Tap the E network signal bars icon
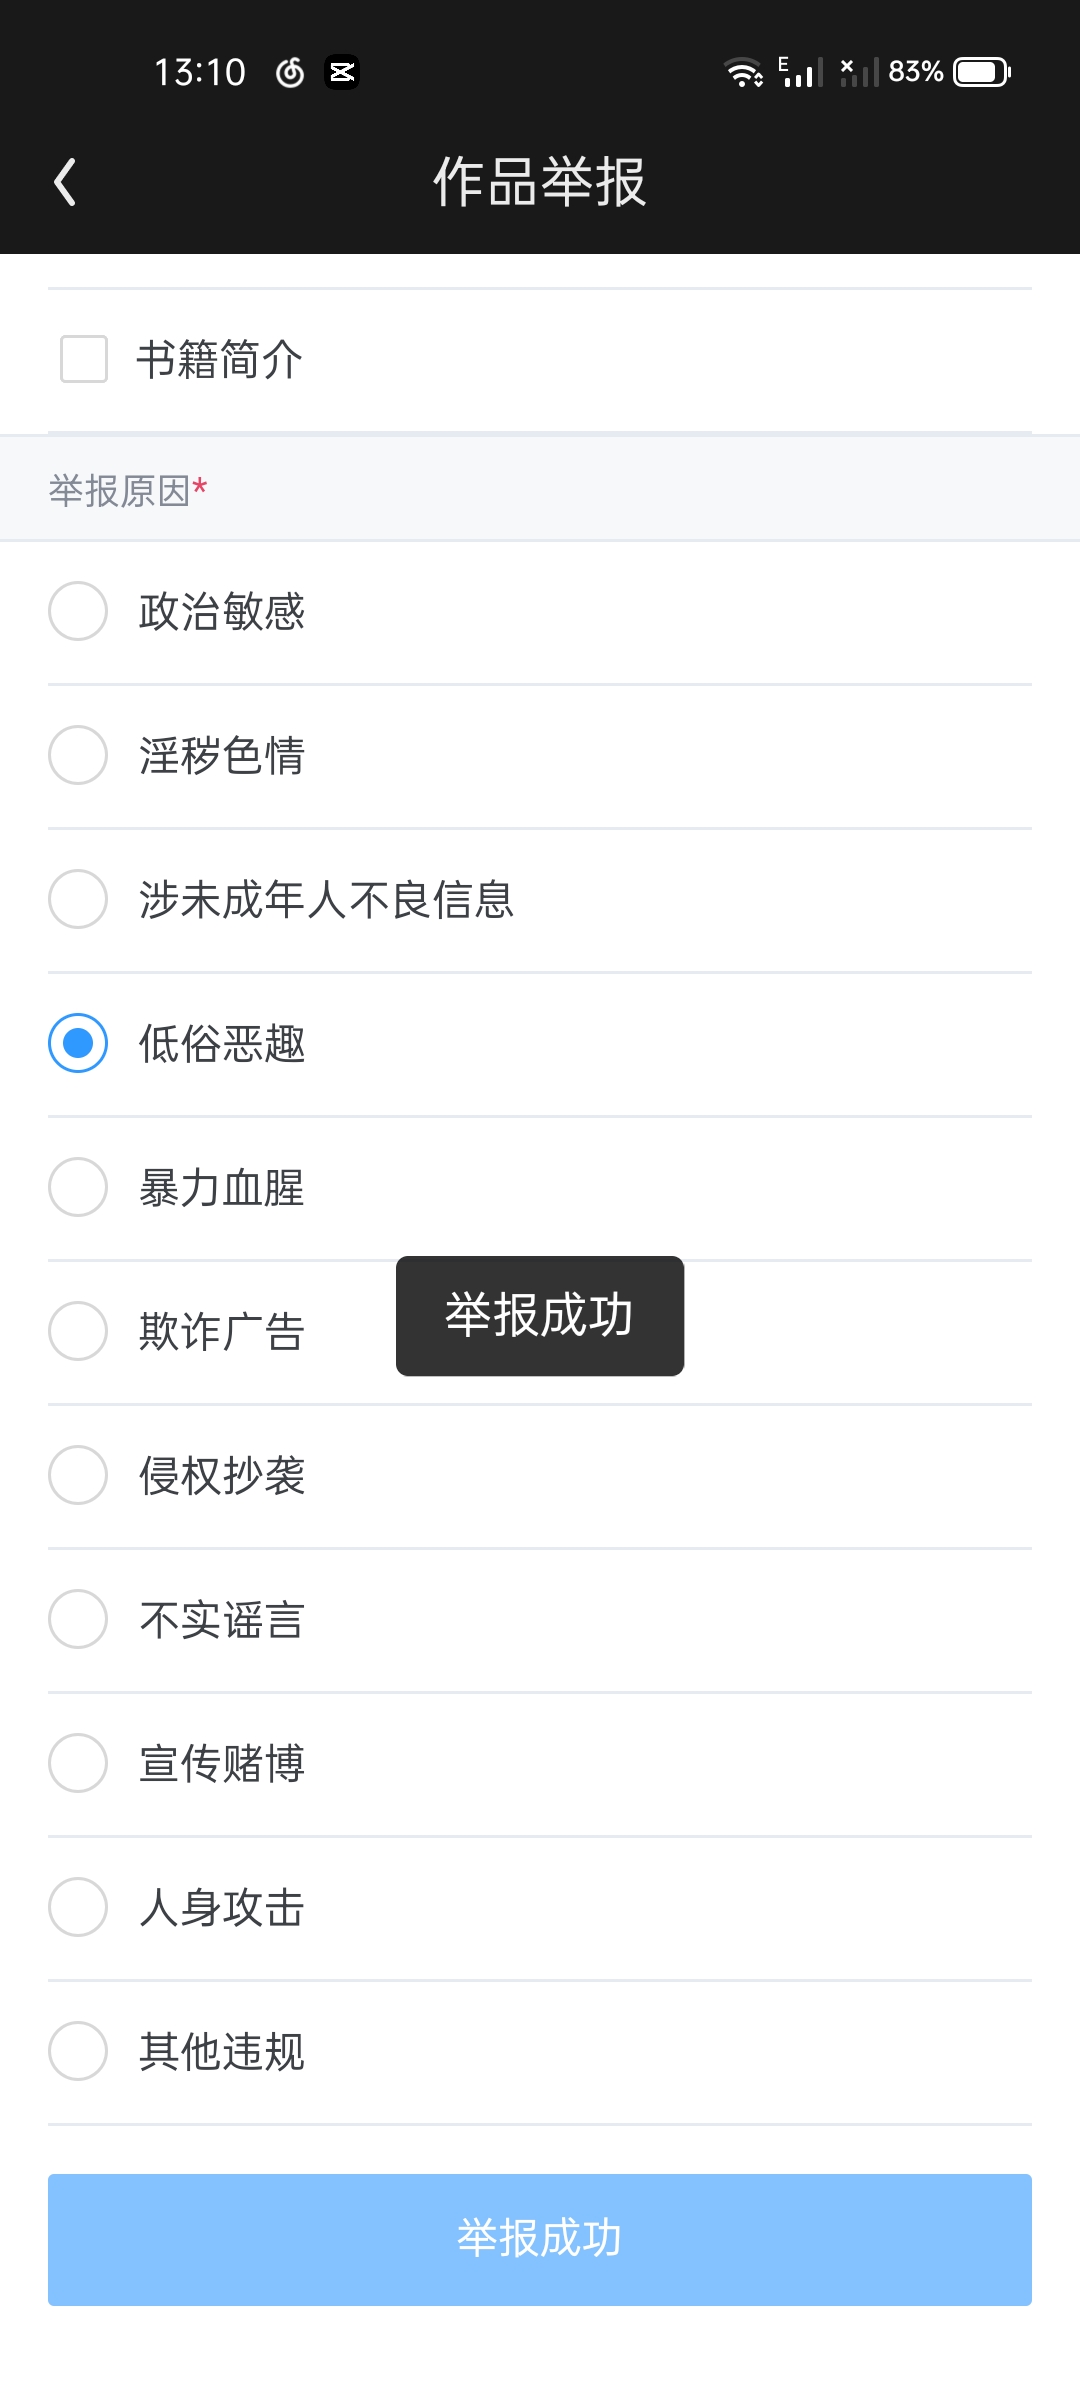 [801, 72]
